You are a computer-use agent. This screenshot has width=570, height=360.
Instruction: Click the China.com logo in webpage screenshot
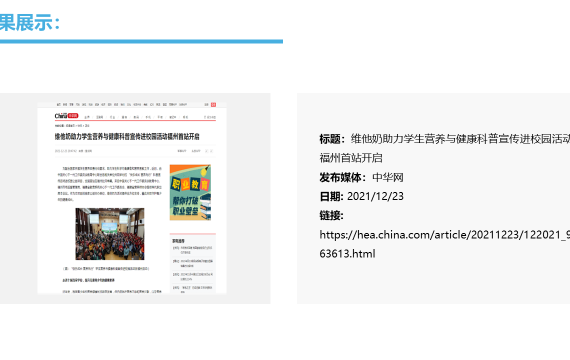[x=66, y=116]
